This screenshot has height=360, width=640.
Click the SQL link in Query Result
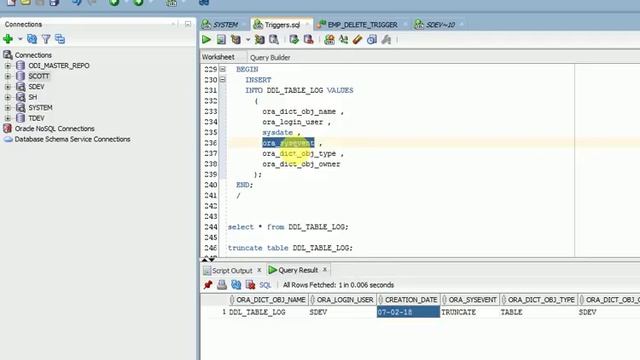(x=265, y=285)
